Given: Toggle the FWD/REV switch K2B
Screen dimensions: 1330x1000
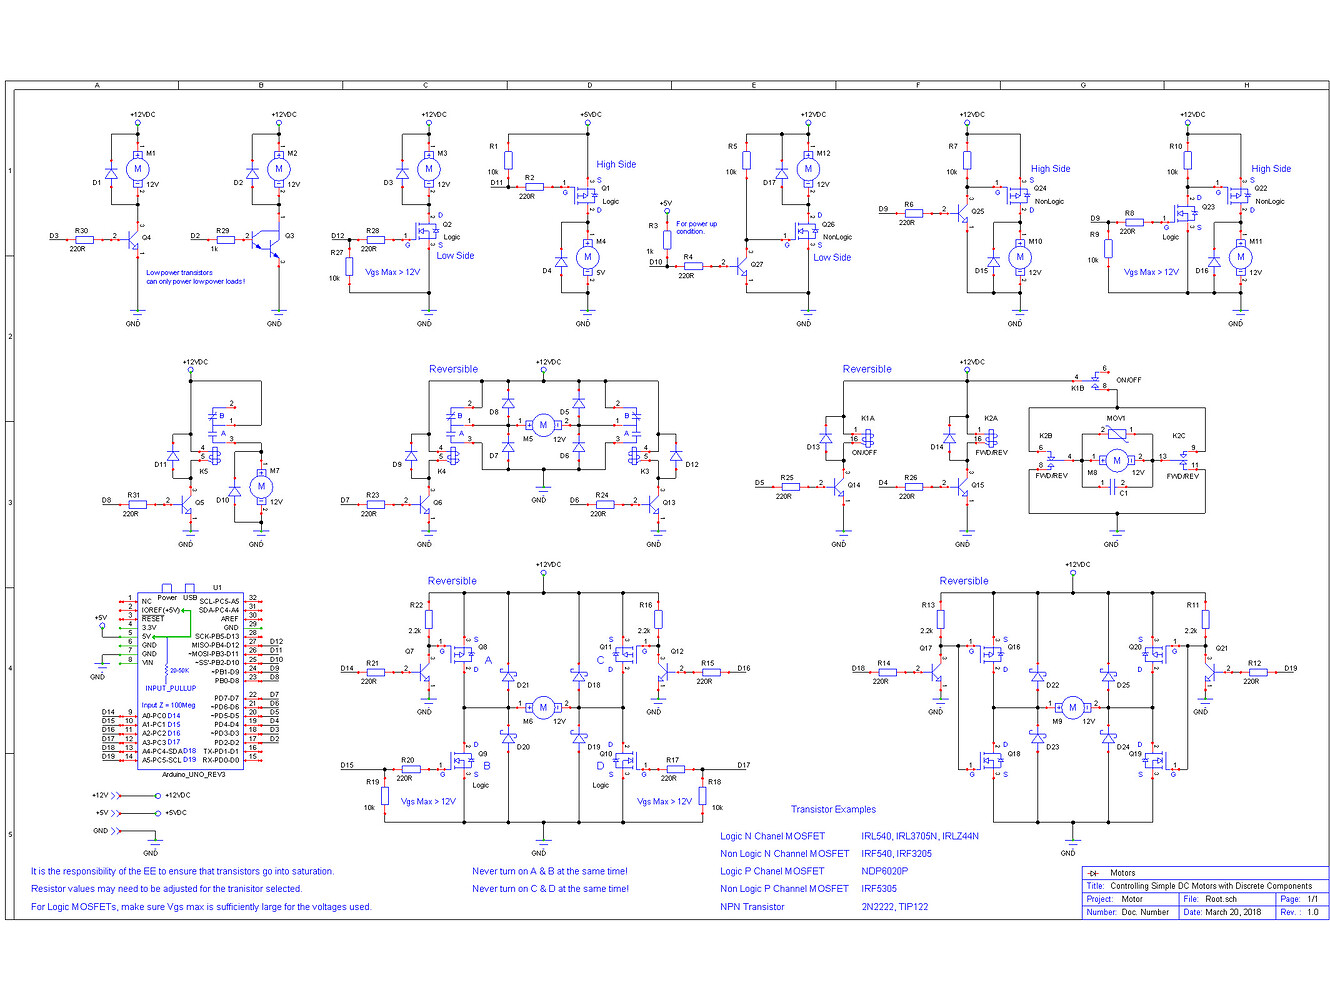Looking at the screenshot, I should click(1050, 460).
